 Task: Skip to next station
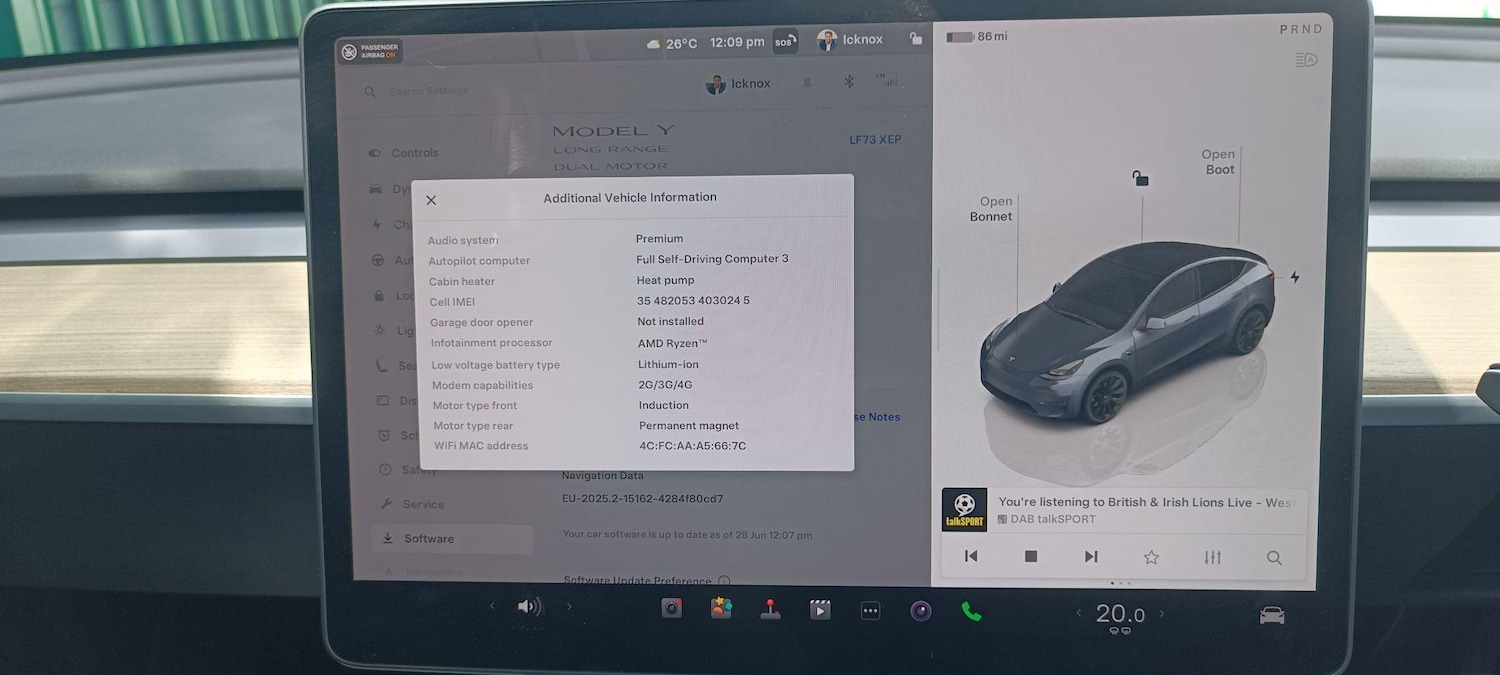click(x=1091, y=556)
